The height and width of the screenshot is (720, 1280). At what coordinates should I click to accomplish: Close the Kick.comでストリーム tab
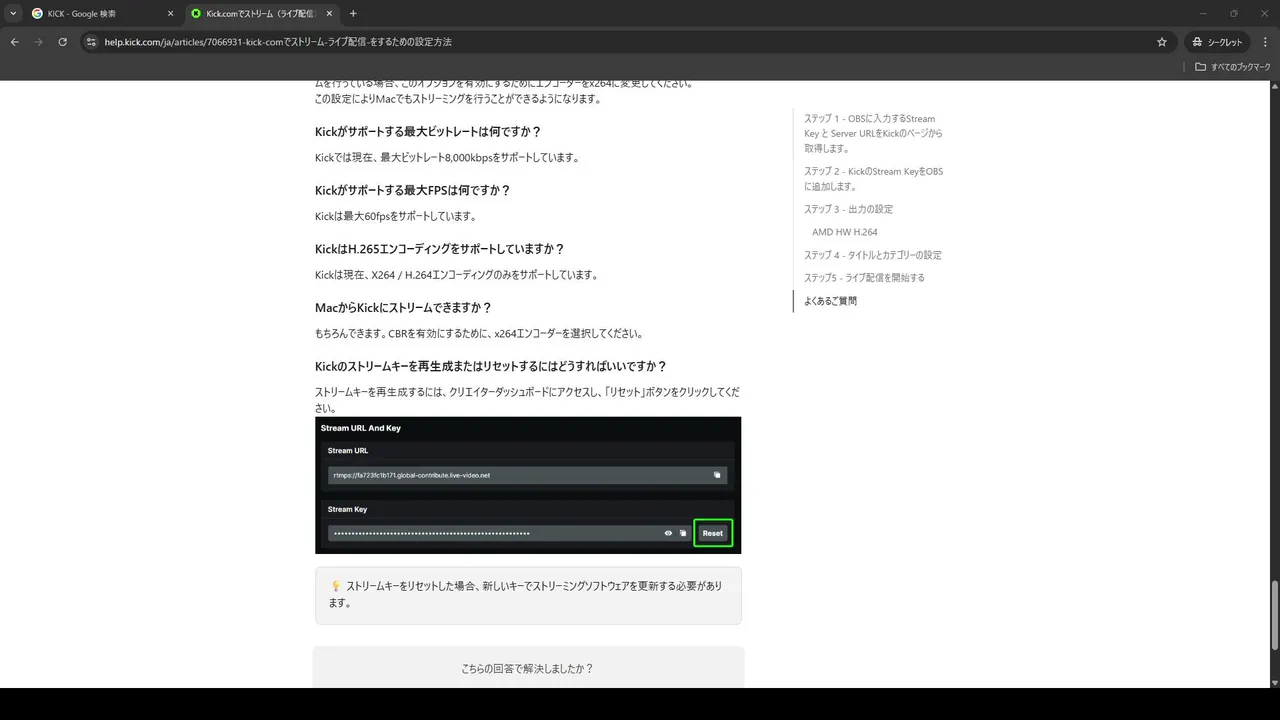pyautogui.click(x=328, y=13)
